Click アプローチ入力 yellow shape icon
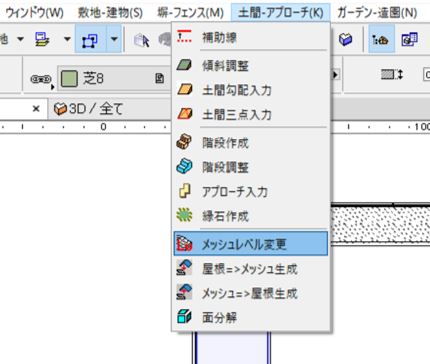Viewport: 430px width, 364px height. [184, 191]
